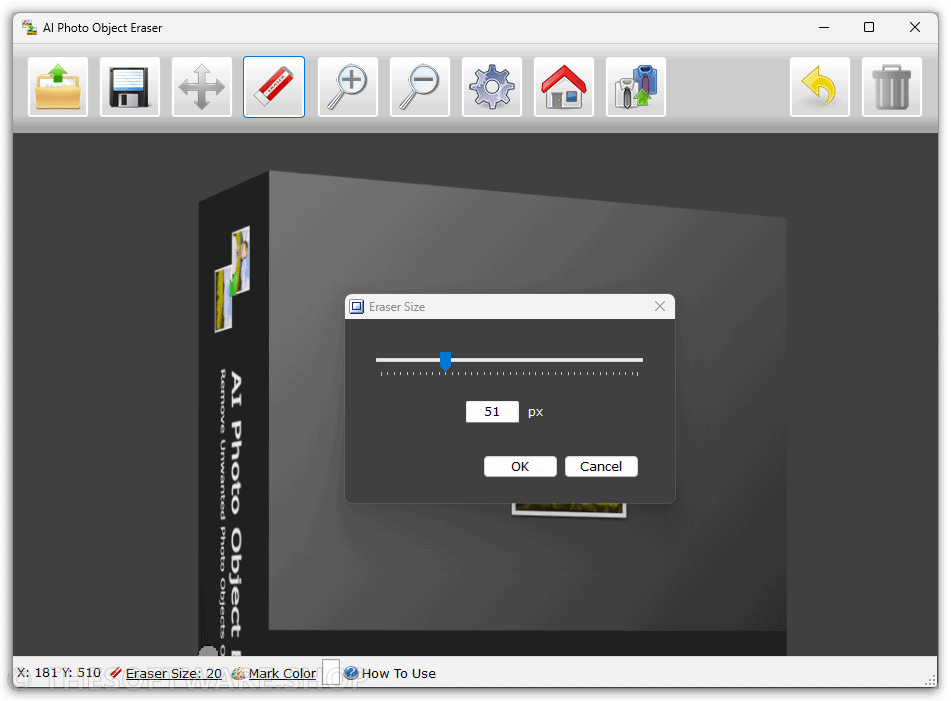Click the AI Photo Object Eraser app icon
The width and height of the screenshot is (951, 701).
29,27
